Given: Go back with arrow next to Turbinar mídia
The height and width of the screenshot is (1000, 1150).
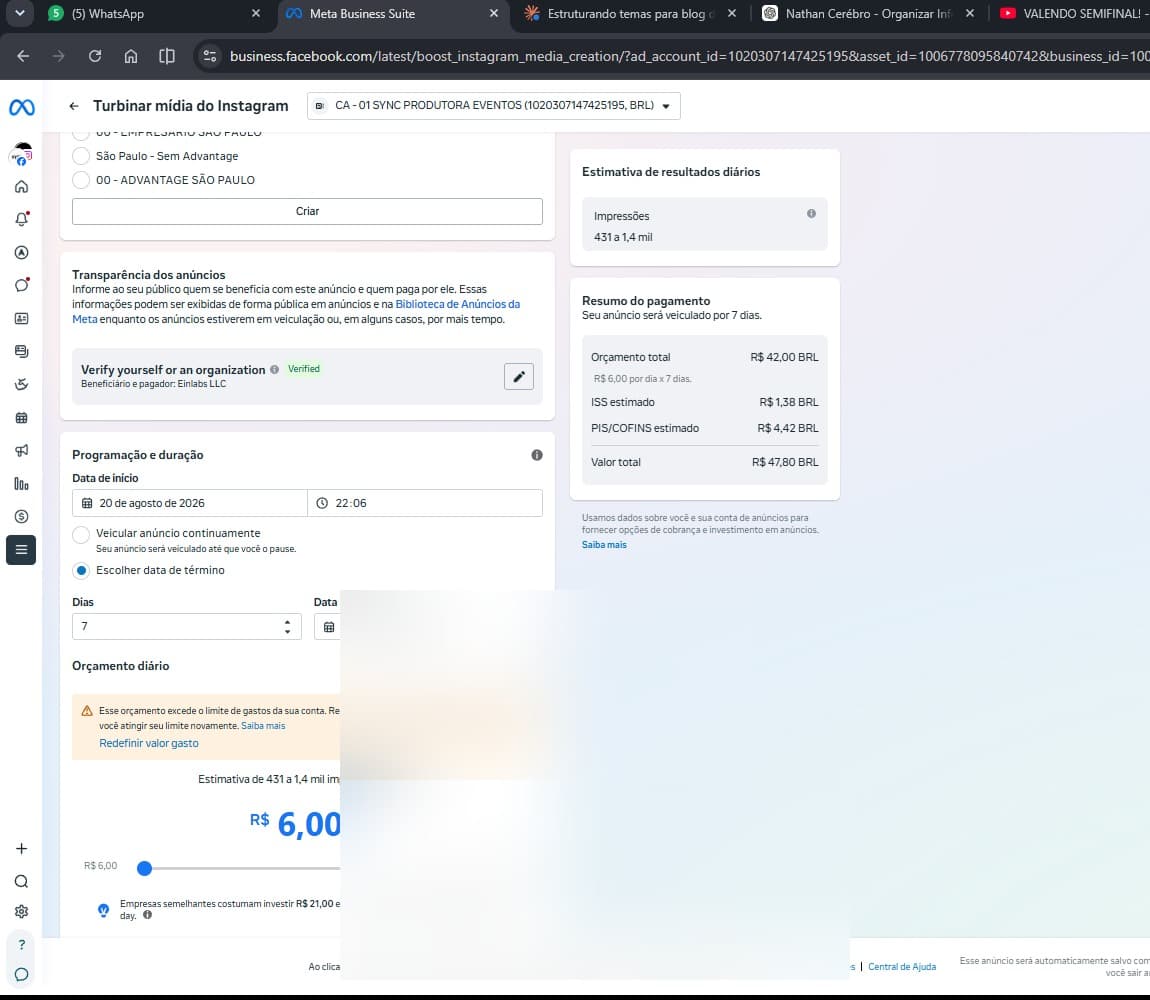Looking at the screenshot, I should click(73, 106).
